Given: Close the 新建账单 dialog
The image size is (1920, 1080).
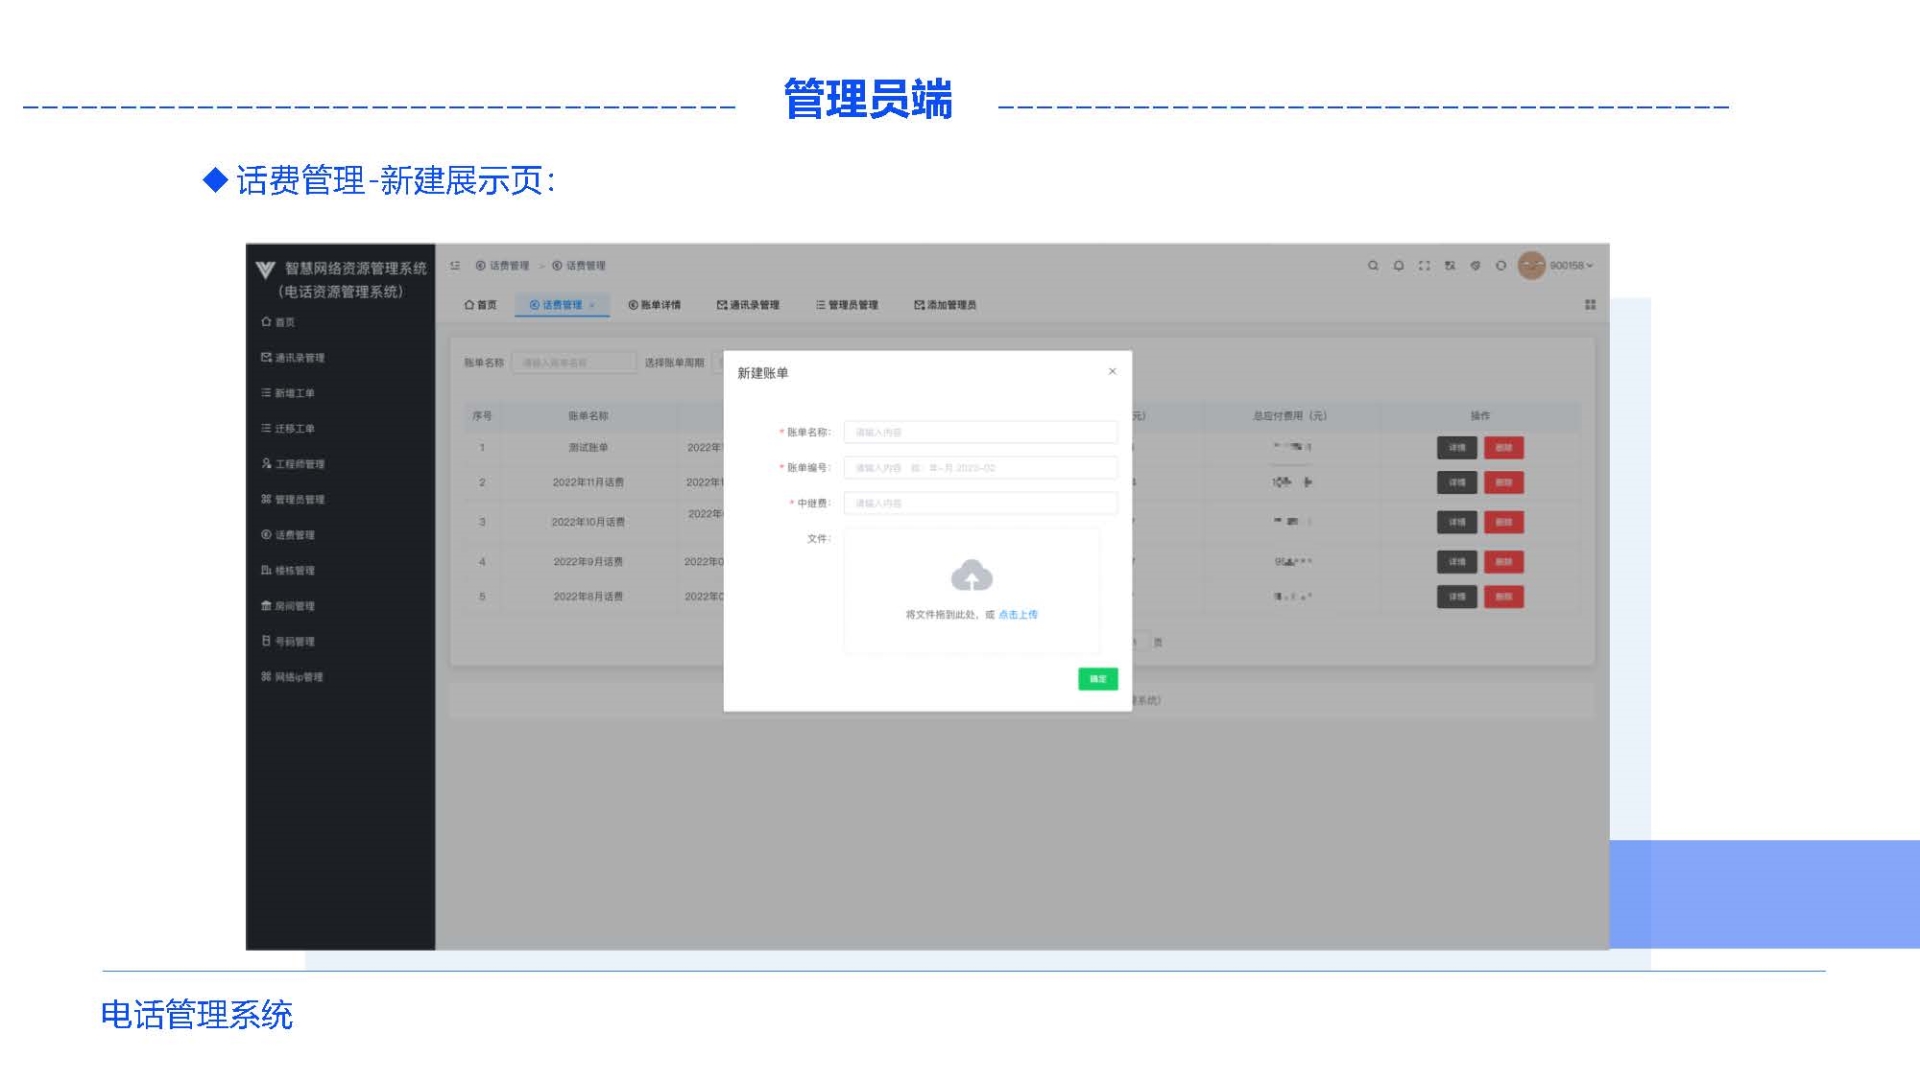Looking at the screenshot, I should (x=1112, y=372).
